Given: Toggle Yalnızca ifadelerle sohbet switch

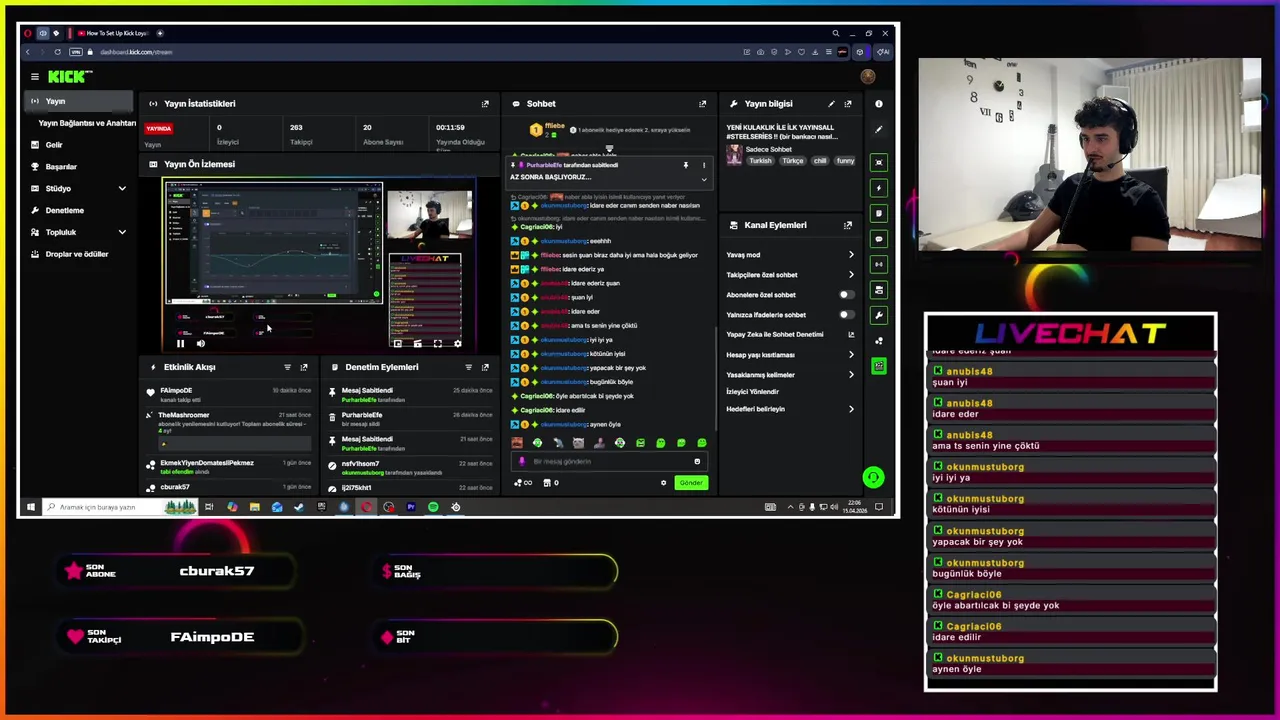Looking at the screenshot, I should tap(846, 315).
